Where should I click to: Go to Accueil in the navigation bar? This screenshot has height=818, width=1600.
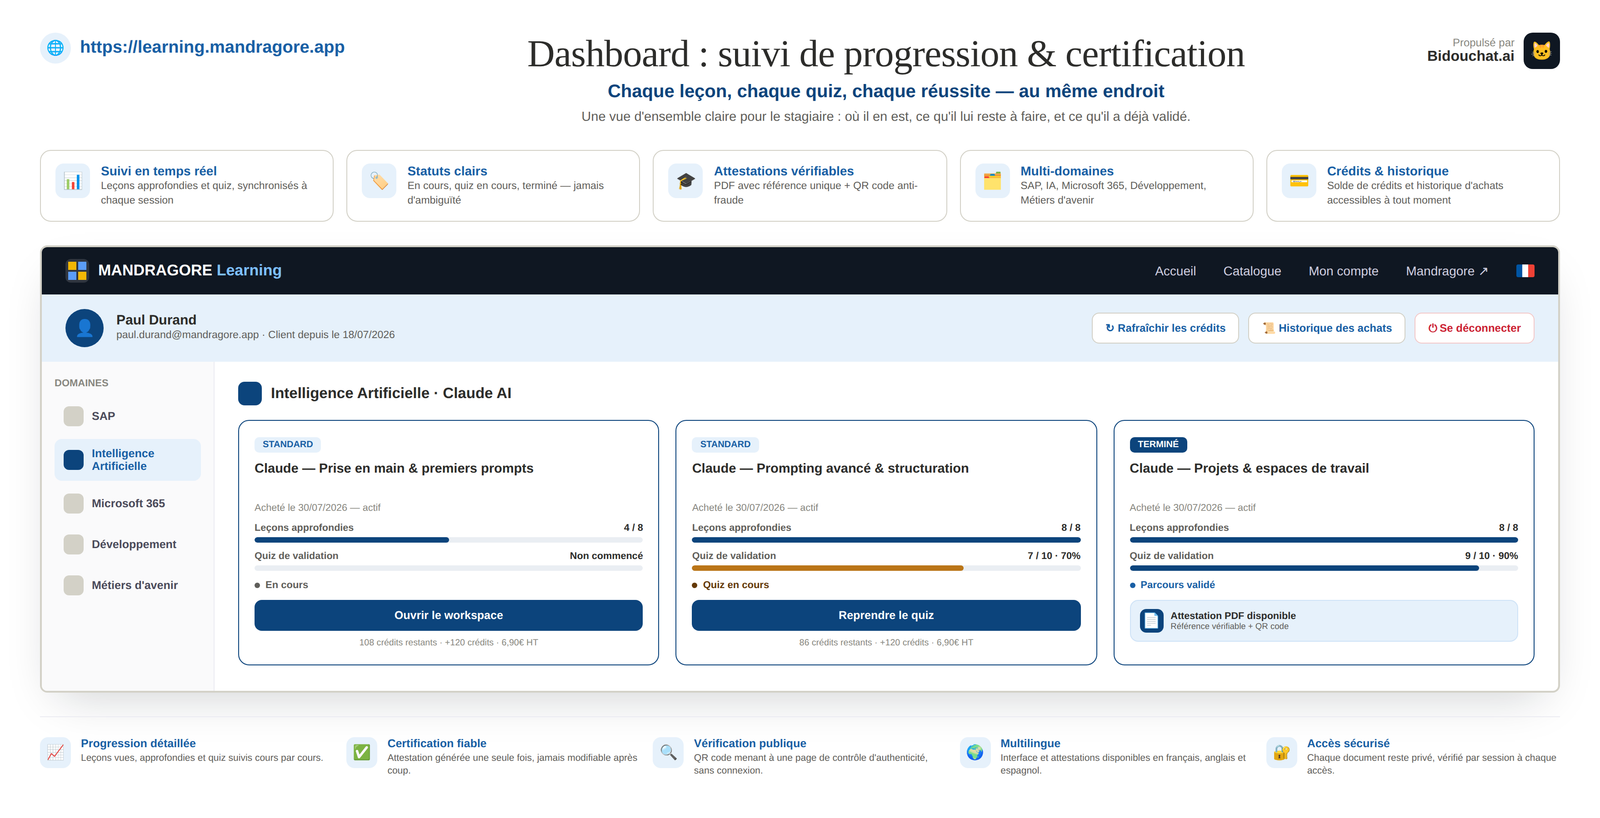1175,271
